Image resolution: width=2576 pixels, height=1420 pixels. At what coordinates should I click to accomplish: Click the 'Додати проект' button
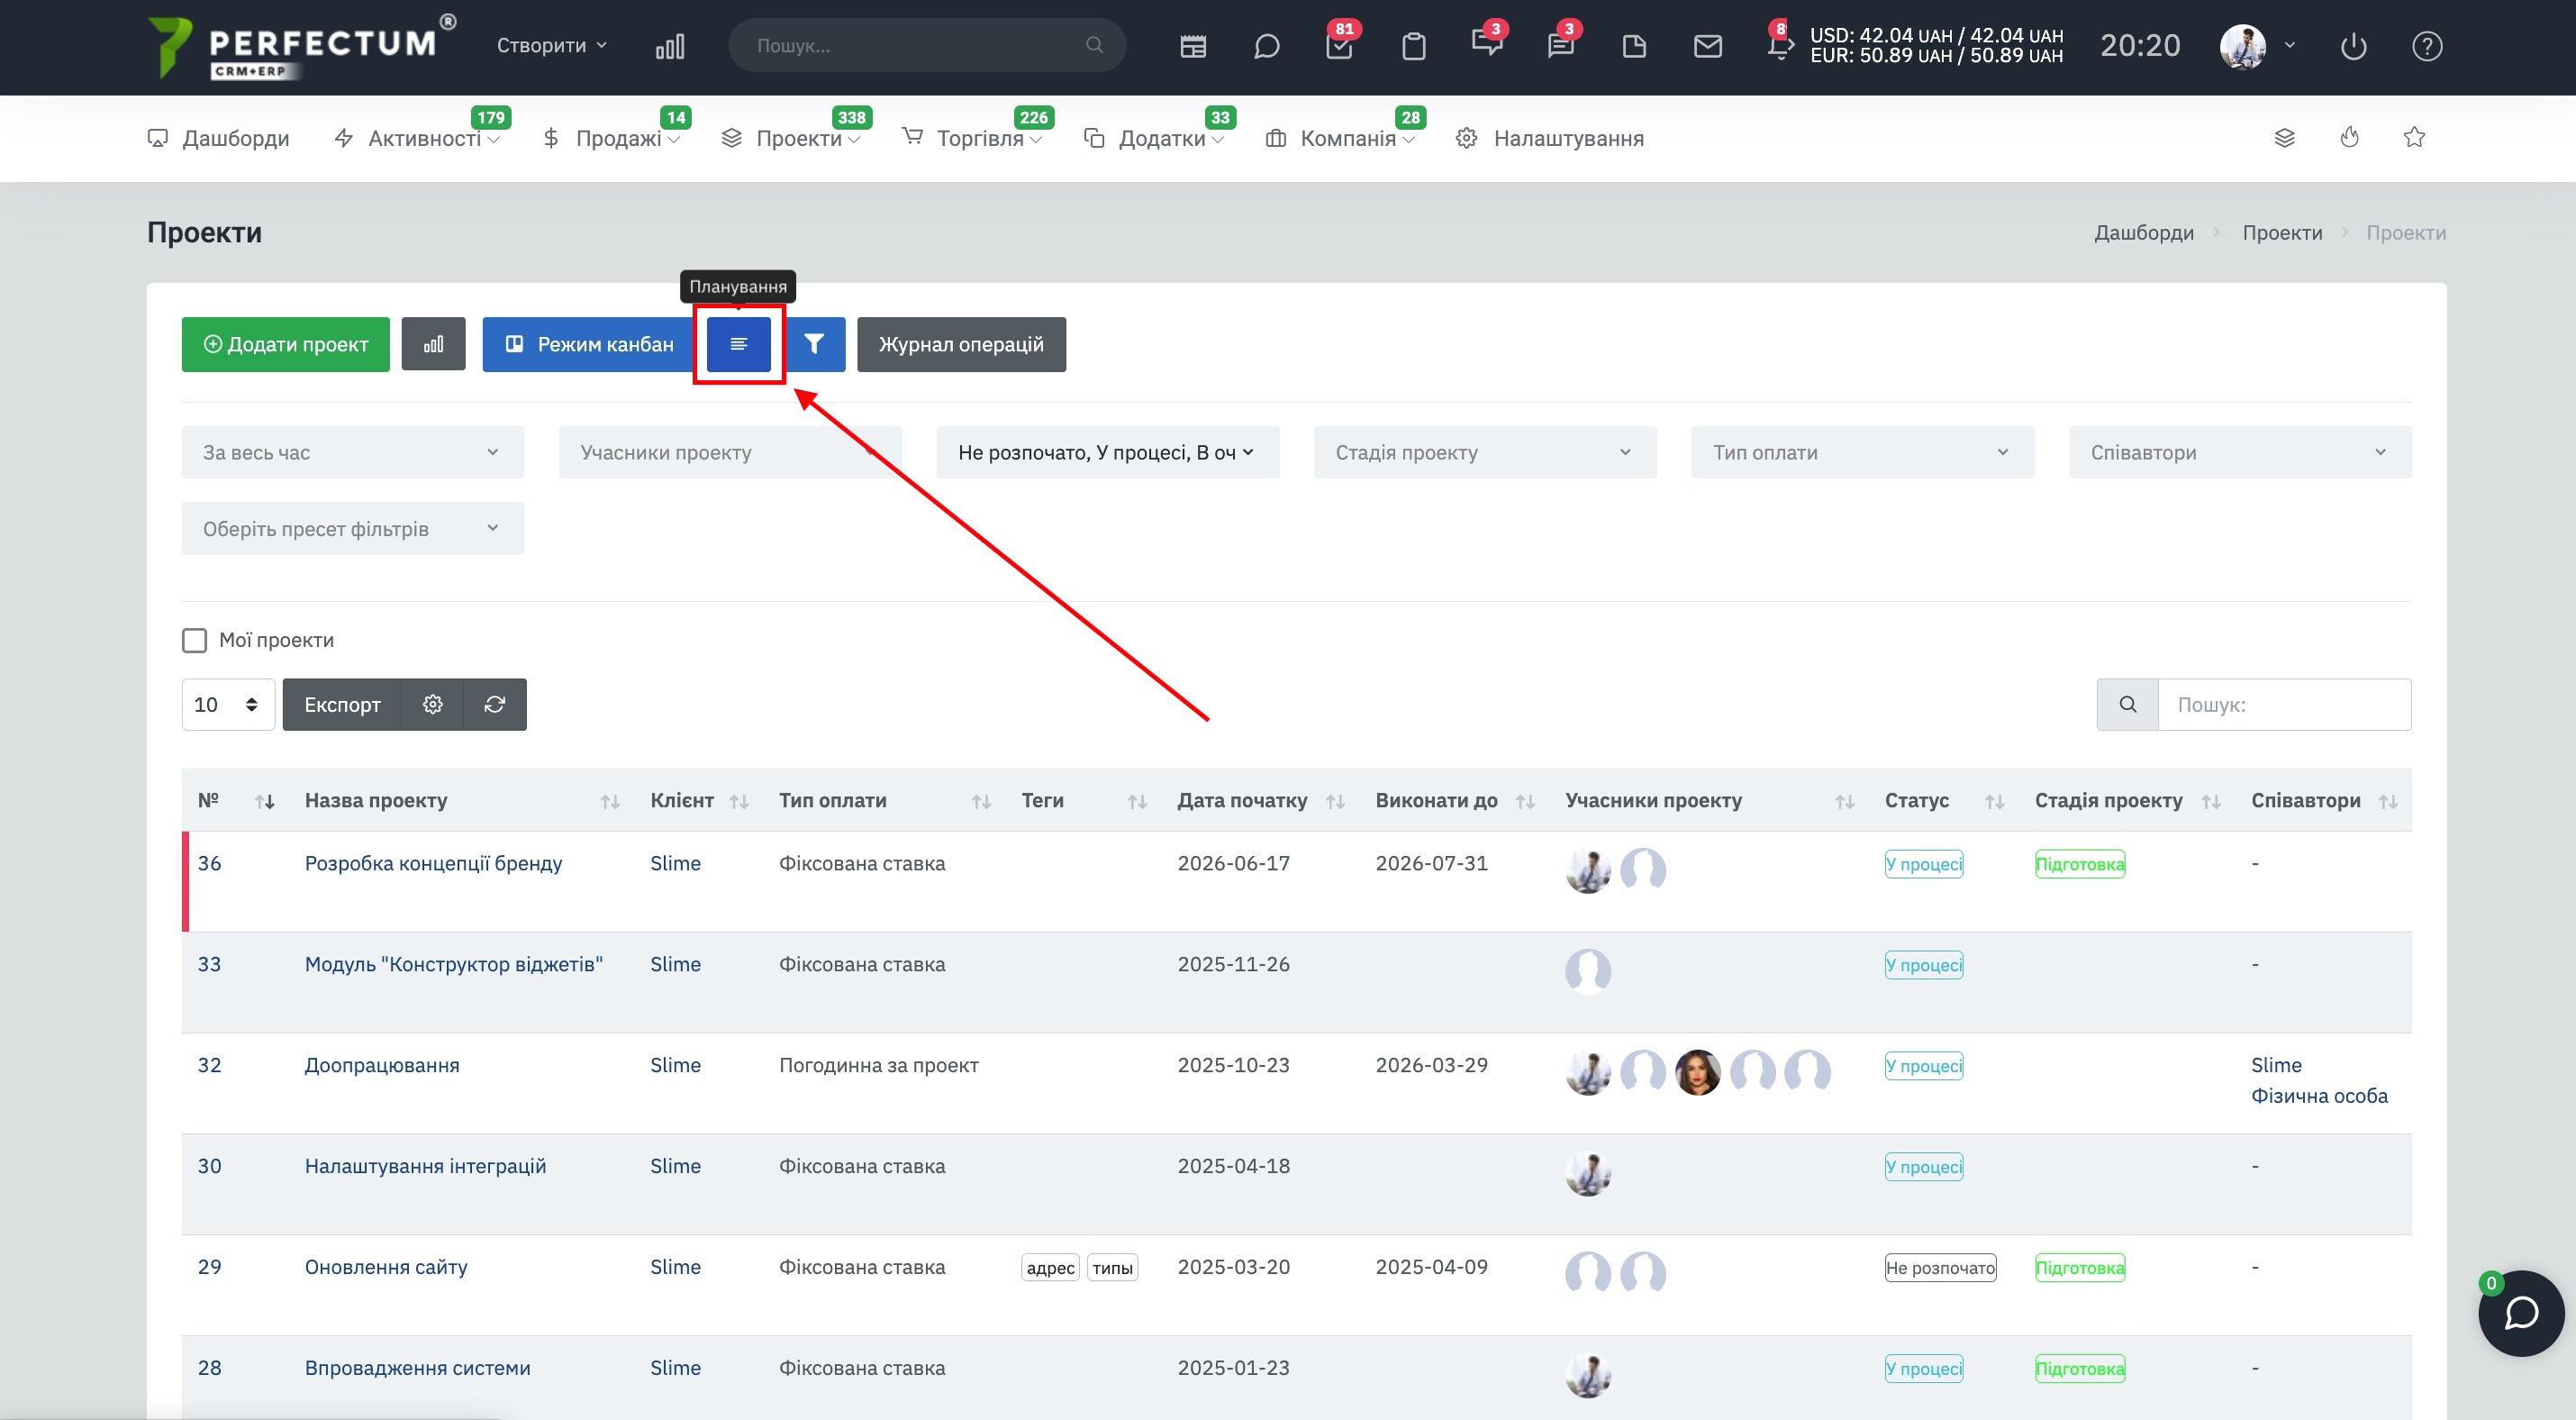(x=285, y=344)
